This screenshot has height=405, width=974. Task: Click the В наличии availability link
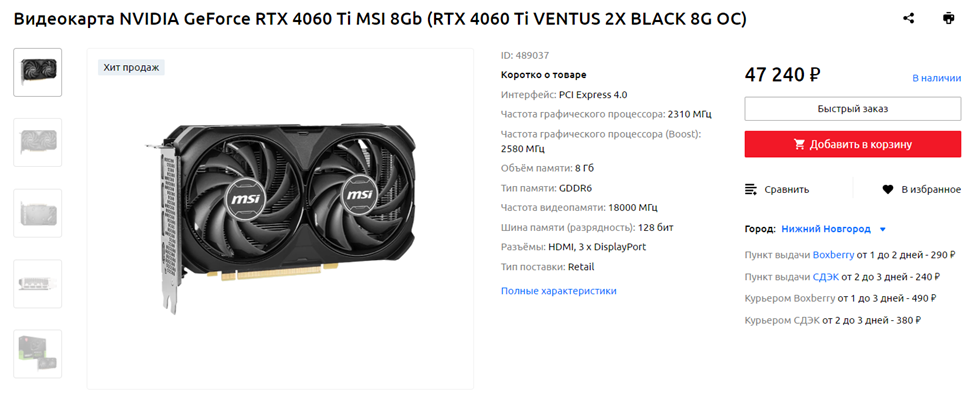937,78
